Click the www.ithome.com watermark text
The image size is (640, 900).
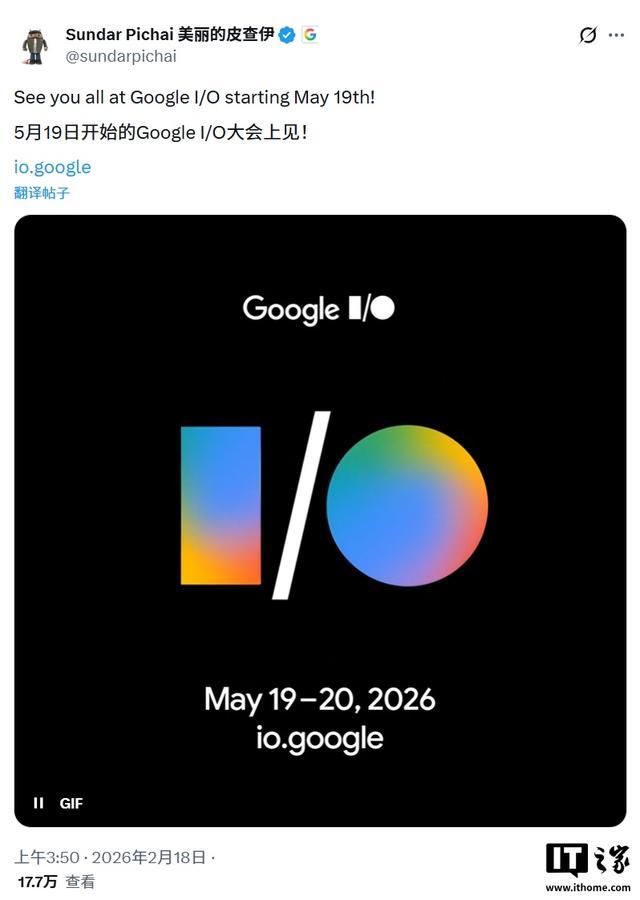pos(587,887)
